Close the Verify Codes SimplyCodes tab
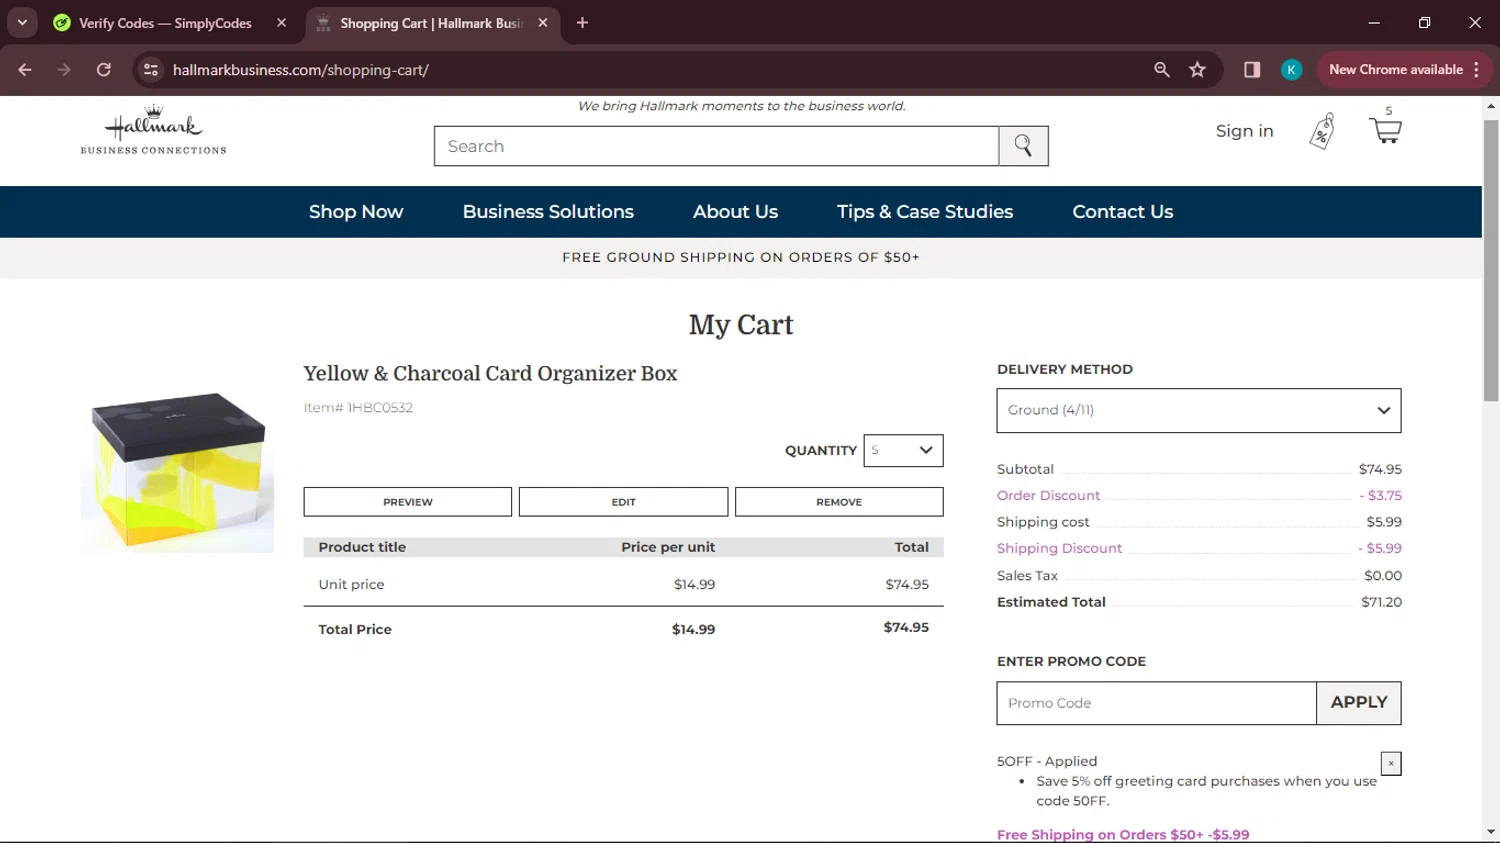 click(x=281, y=23)
